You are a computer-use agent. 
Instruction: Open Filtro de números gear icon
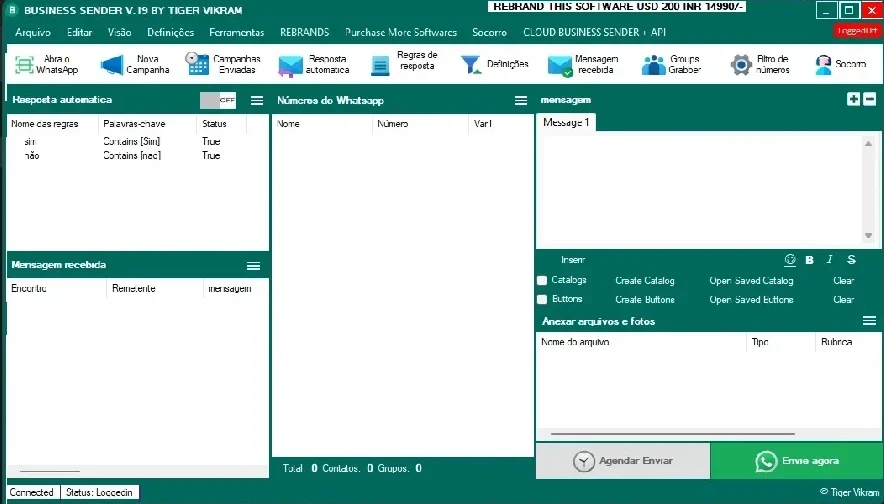[741, 65]
